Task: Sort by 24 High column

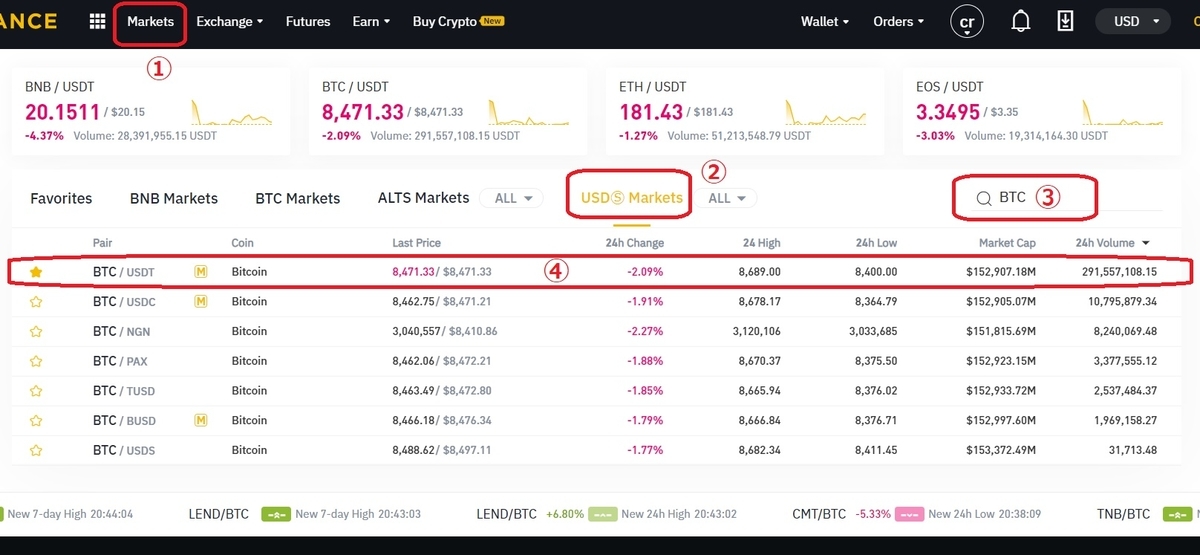Action: pos(762,243)
